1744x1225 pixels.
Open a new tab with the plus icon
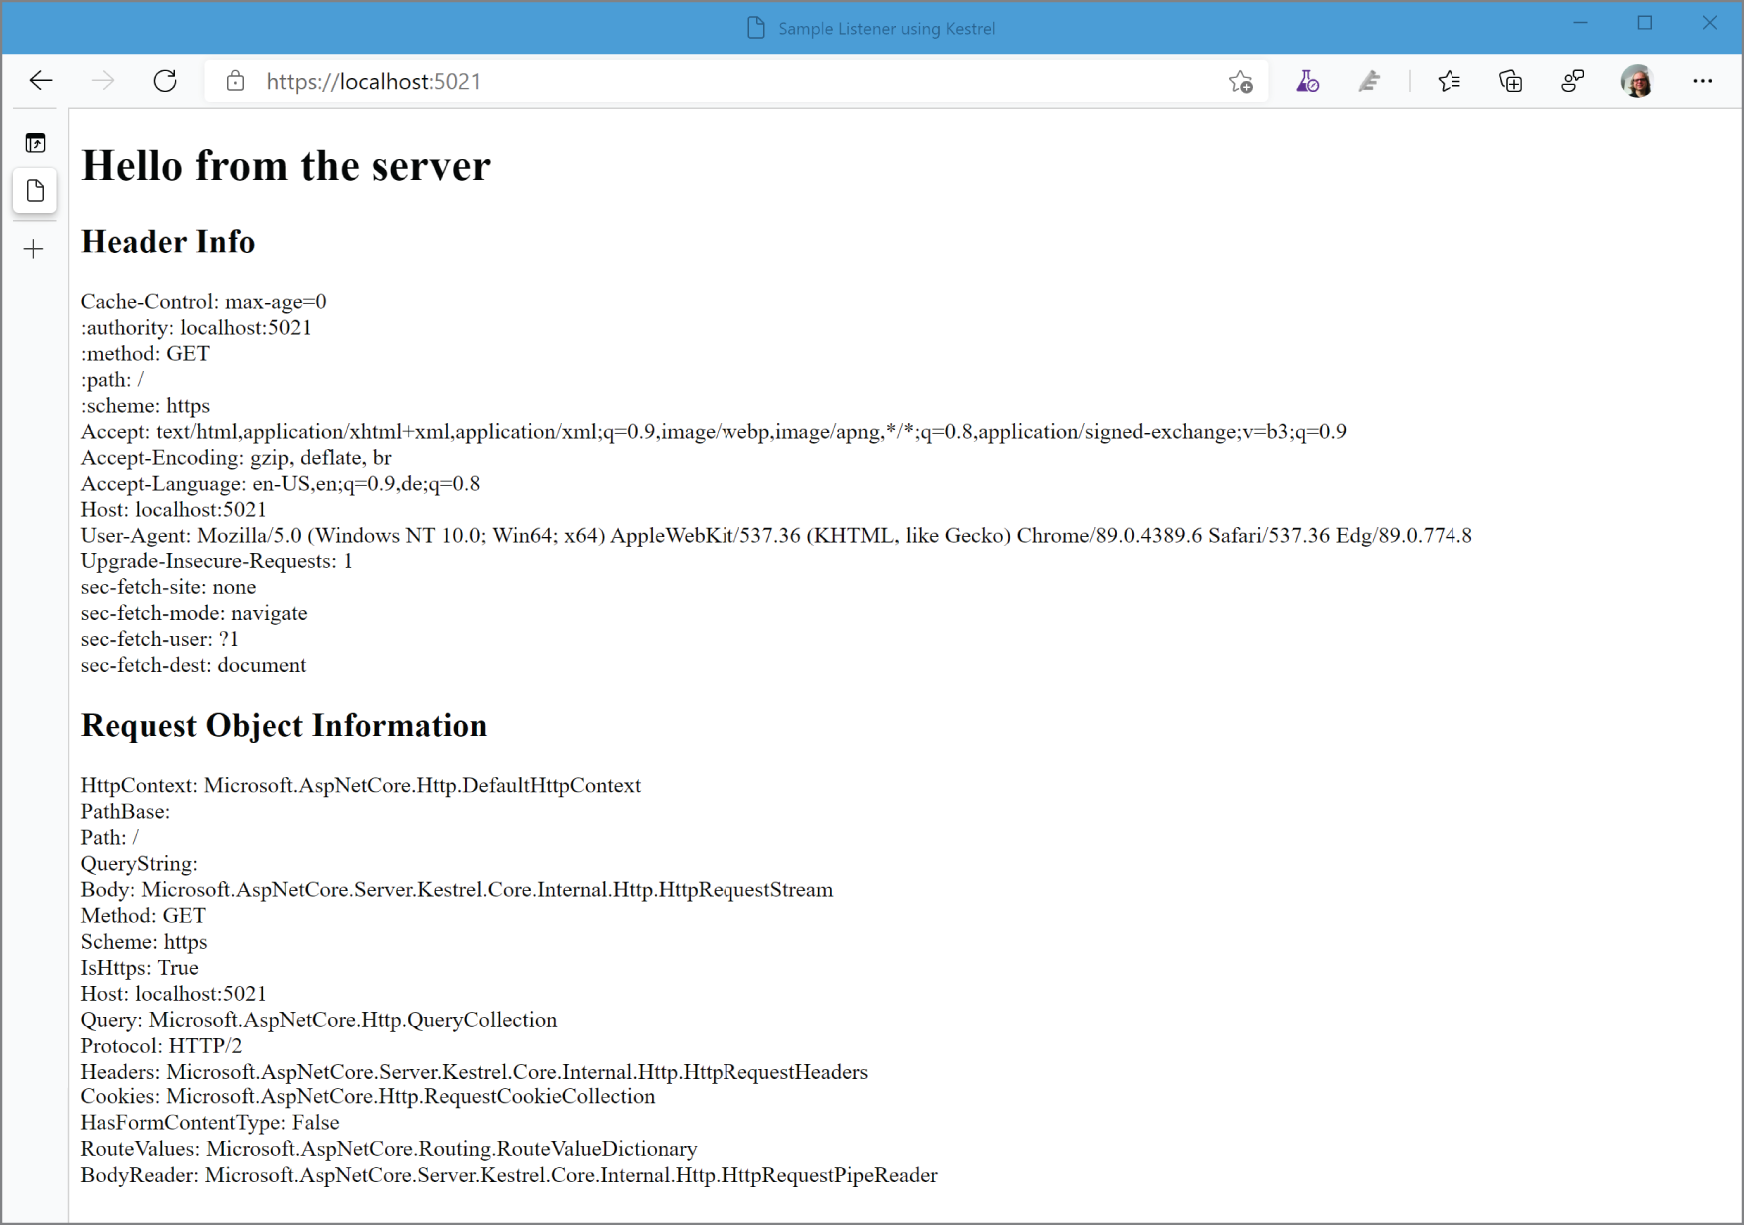(x=34, y=249)
